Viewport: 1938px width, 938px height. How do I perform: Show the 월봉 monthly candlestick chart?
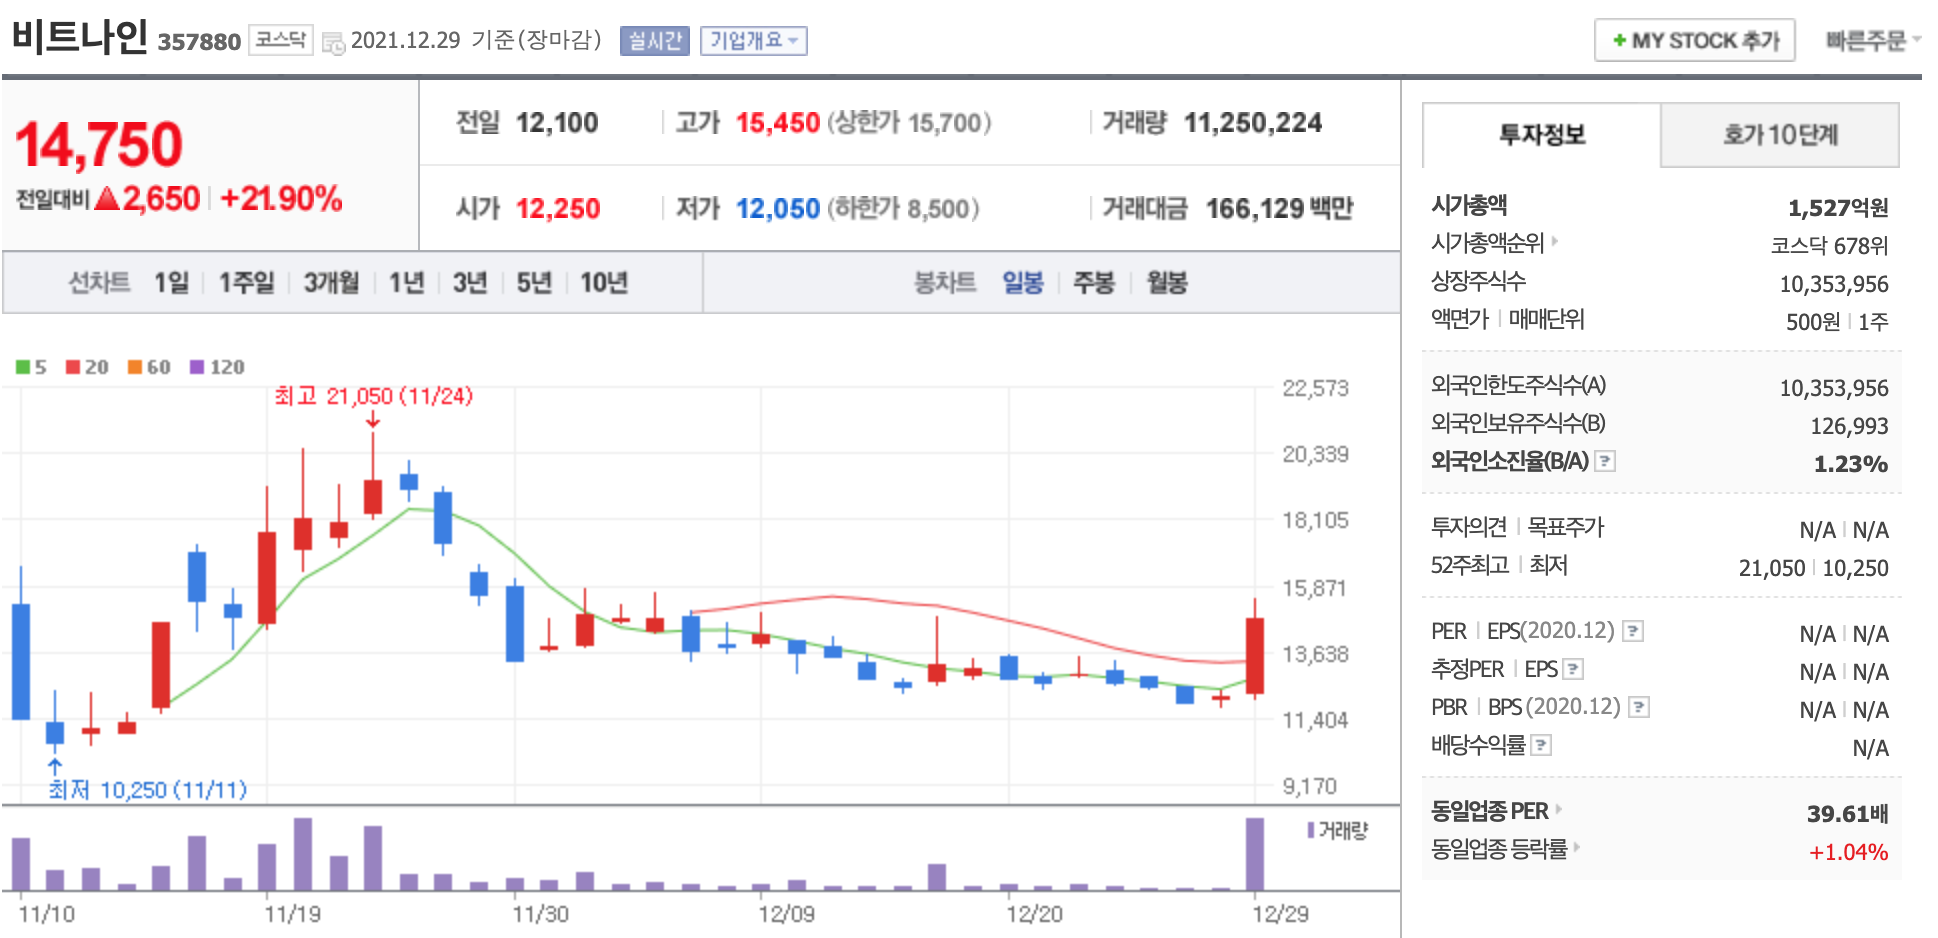point(1167,283)
